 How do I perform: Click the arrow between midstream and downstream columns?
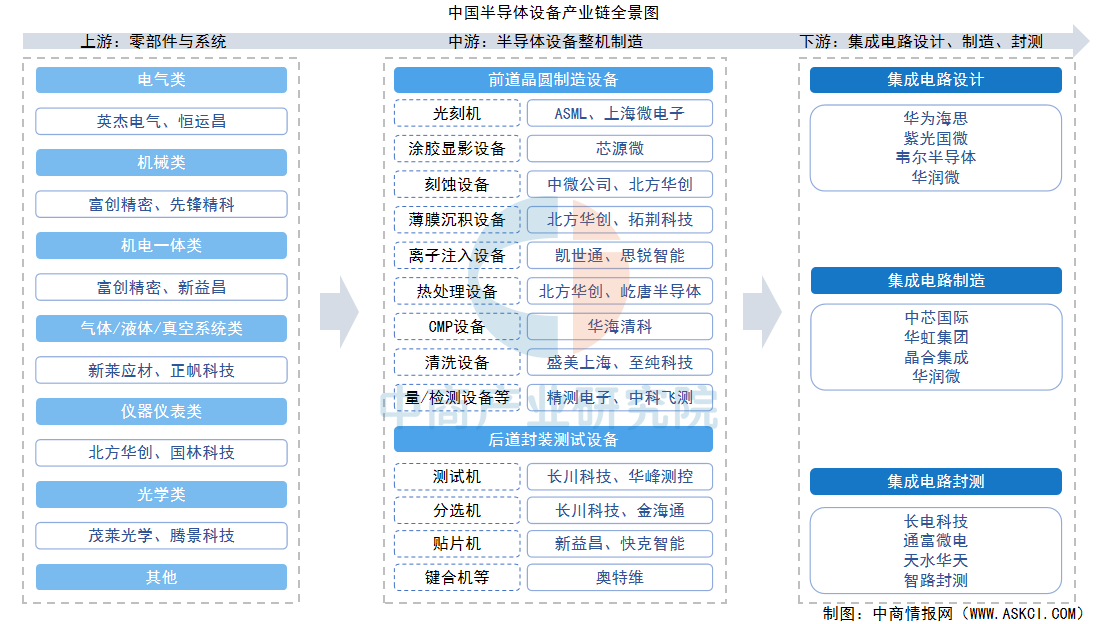coord(761,312)
